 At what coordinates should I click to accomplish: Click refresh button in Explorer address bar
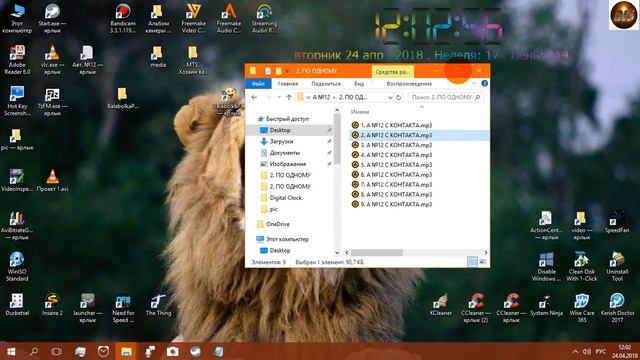399,97
